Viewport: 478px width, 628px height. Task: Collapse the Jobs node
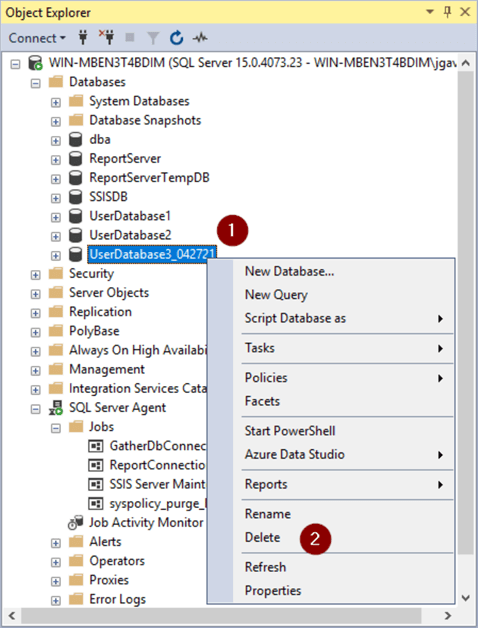[56, 429]
